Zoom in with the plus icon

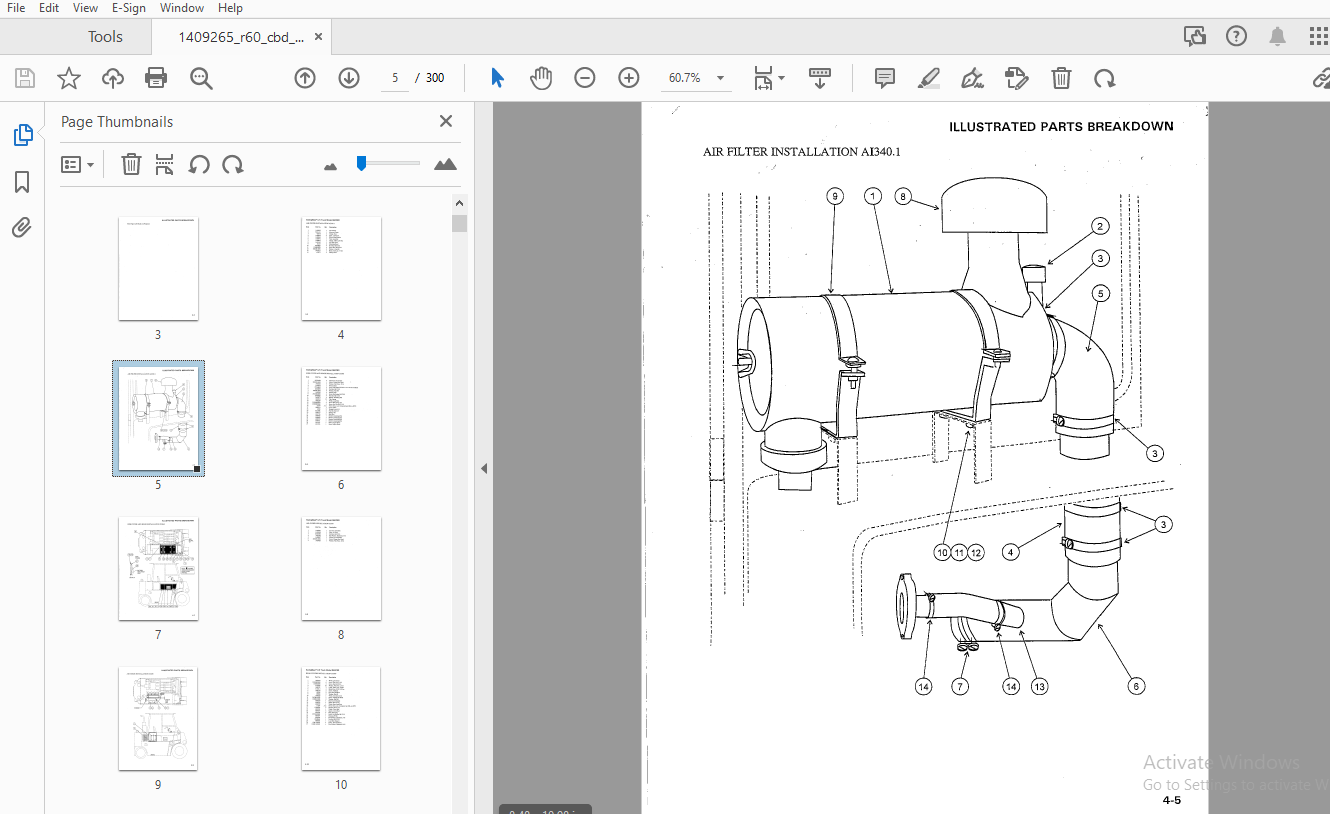629,78
